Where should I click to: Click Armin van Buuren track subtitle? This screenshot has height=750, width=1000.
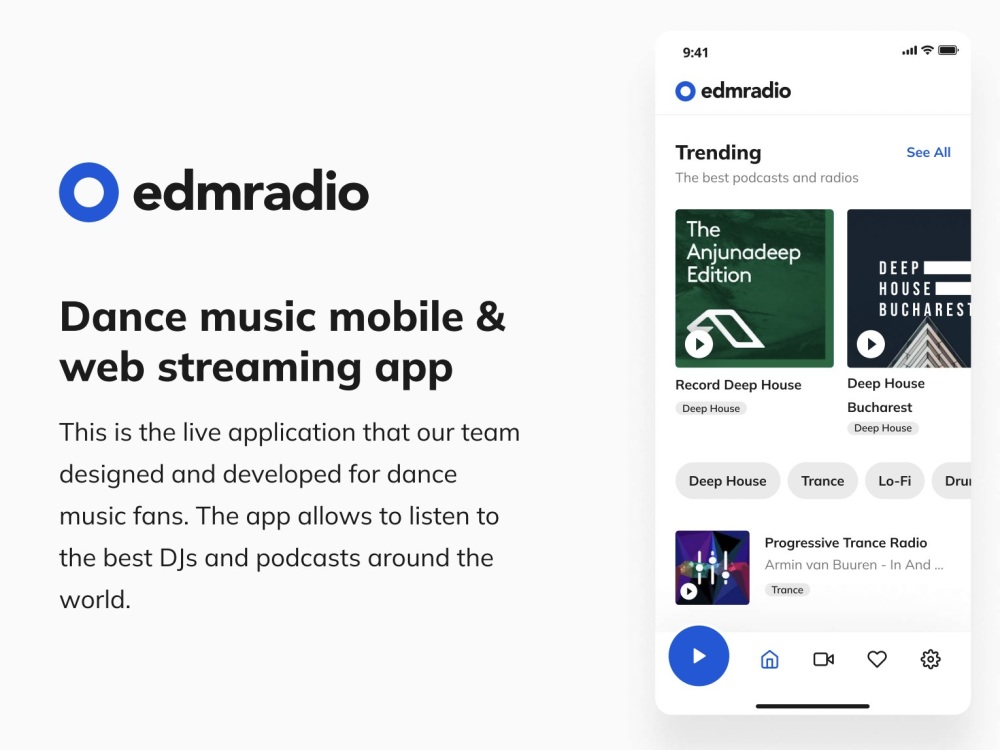(854, 565)
